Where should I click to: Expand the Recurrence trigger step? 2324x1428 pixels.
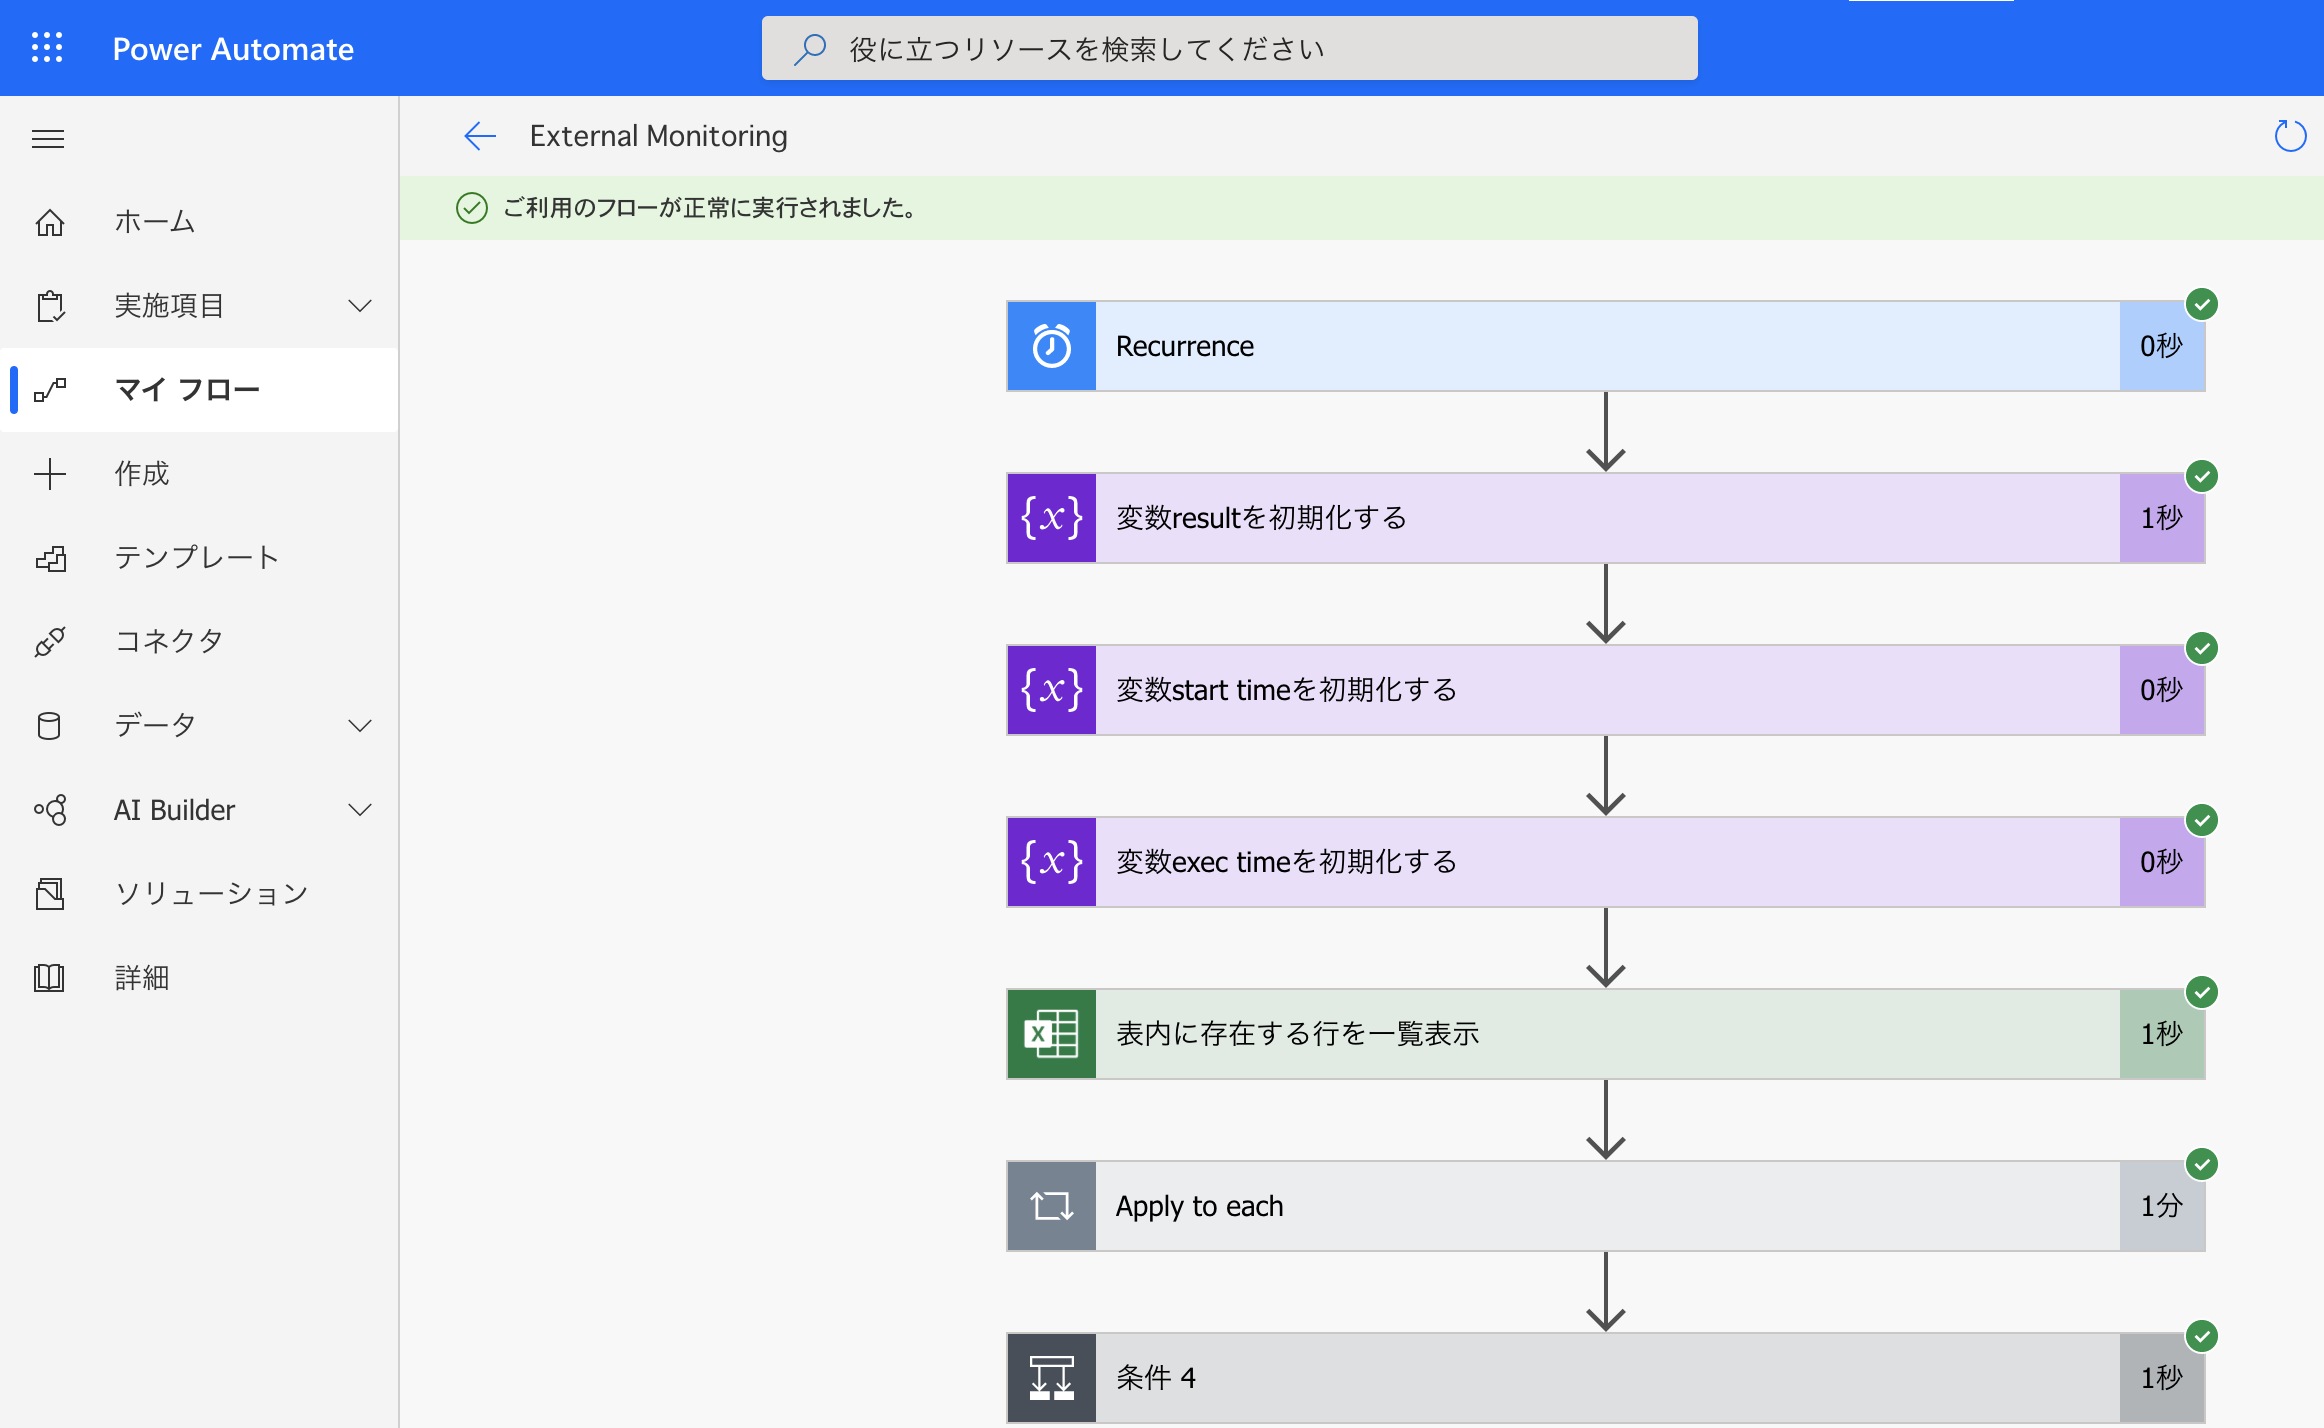[1605, 346]
